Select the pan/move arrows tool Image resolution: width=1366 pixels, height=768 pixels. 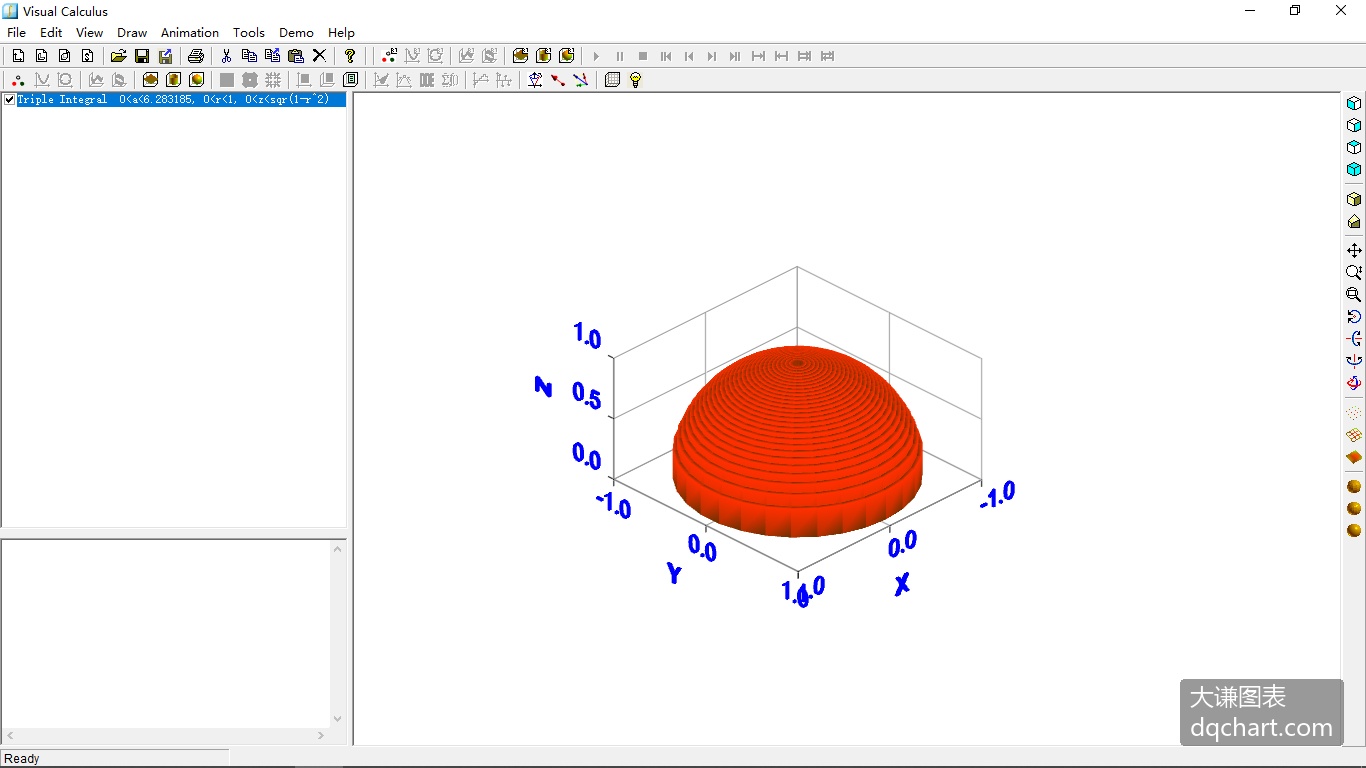(x=1354, y=250)
